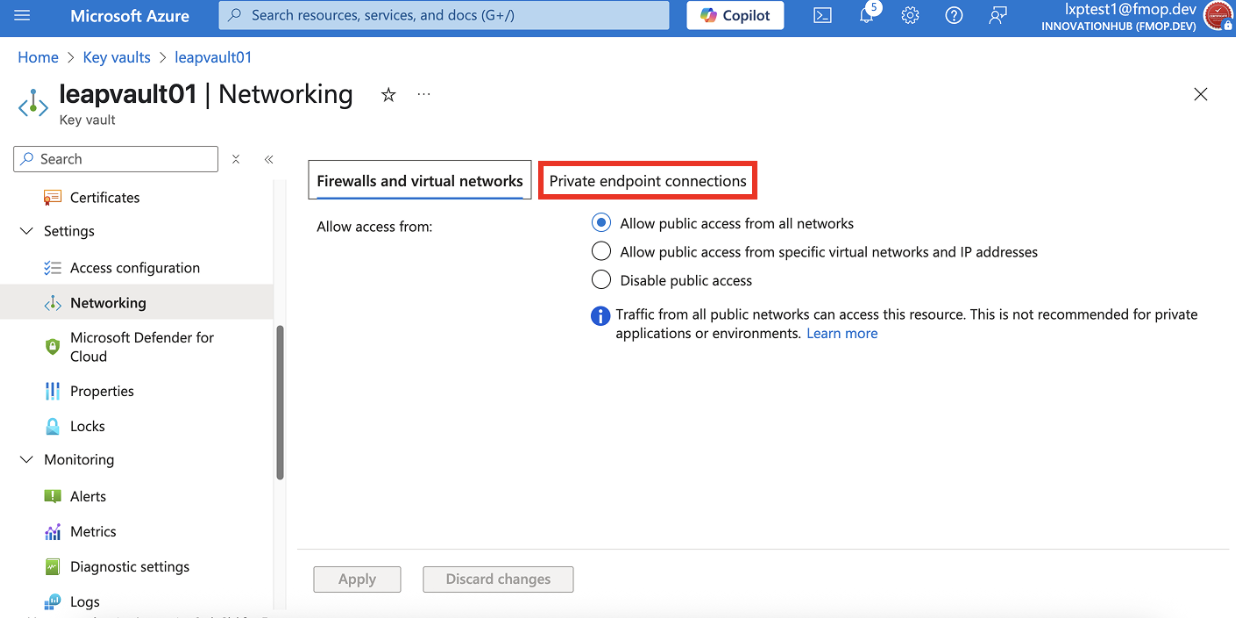The width and height of the screenshot is (1236, 636).
Task: Click the Metrics chart icon
Action: coord(52,532)
